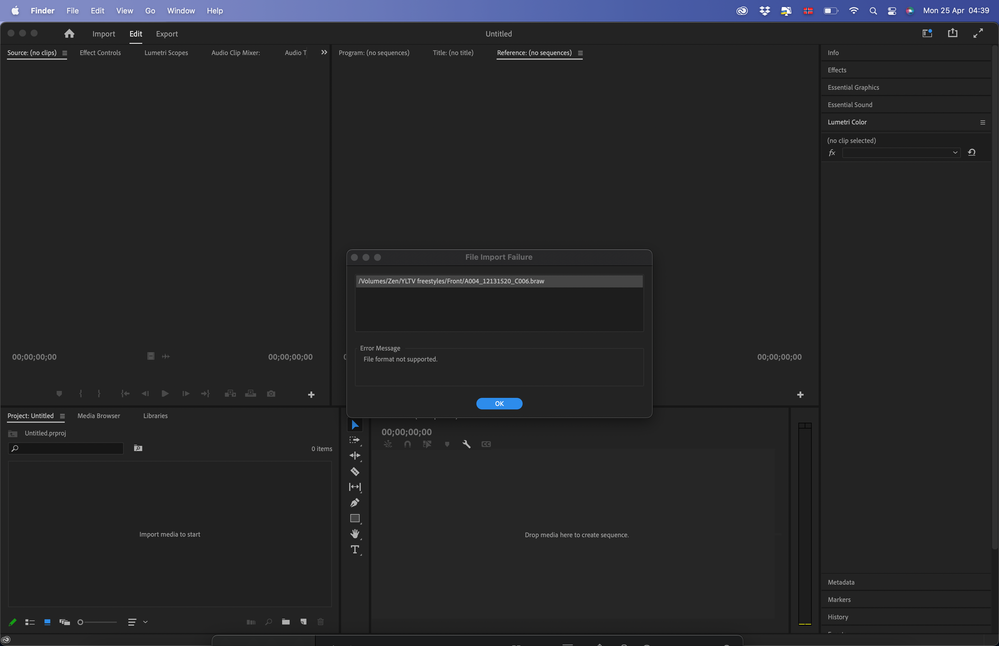Toggle the Lumetri fx bypass icon
This screenshot has width=999, height=646.
(832, 152)
